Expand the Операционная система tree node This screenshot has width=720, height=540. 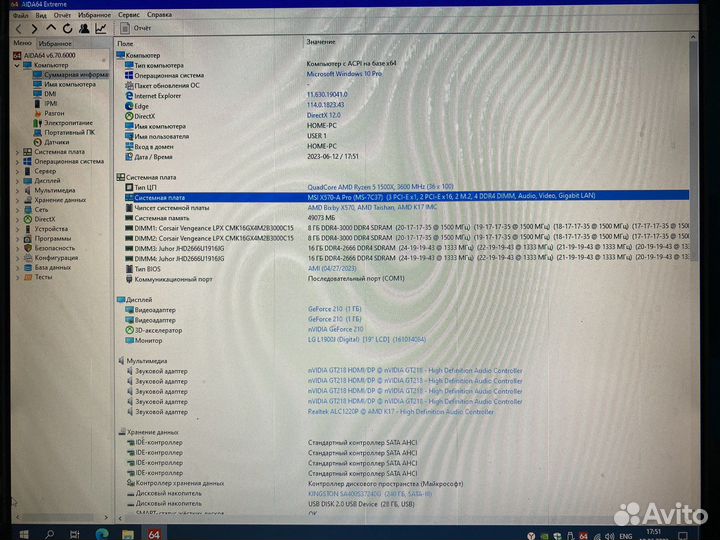click(x=17, y=162)
